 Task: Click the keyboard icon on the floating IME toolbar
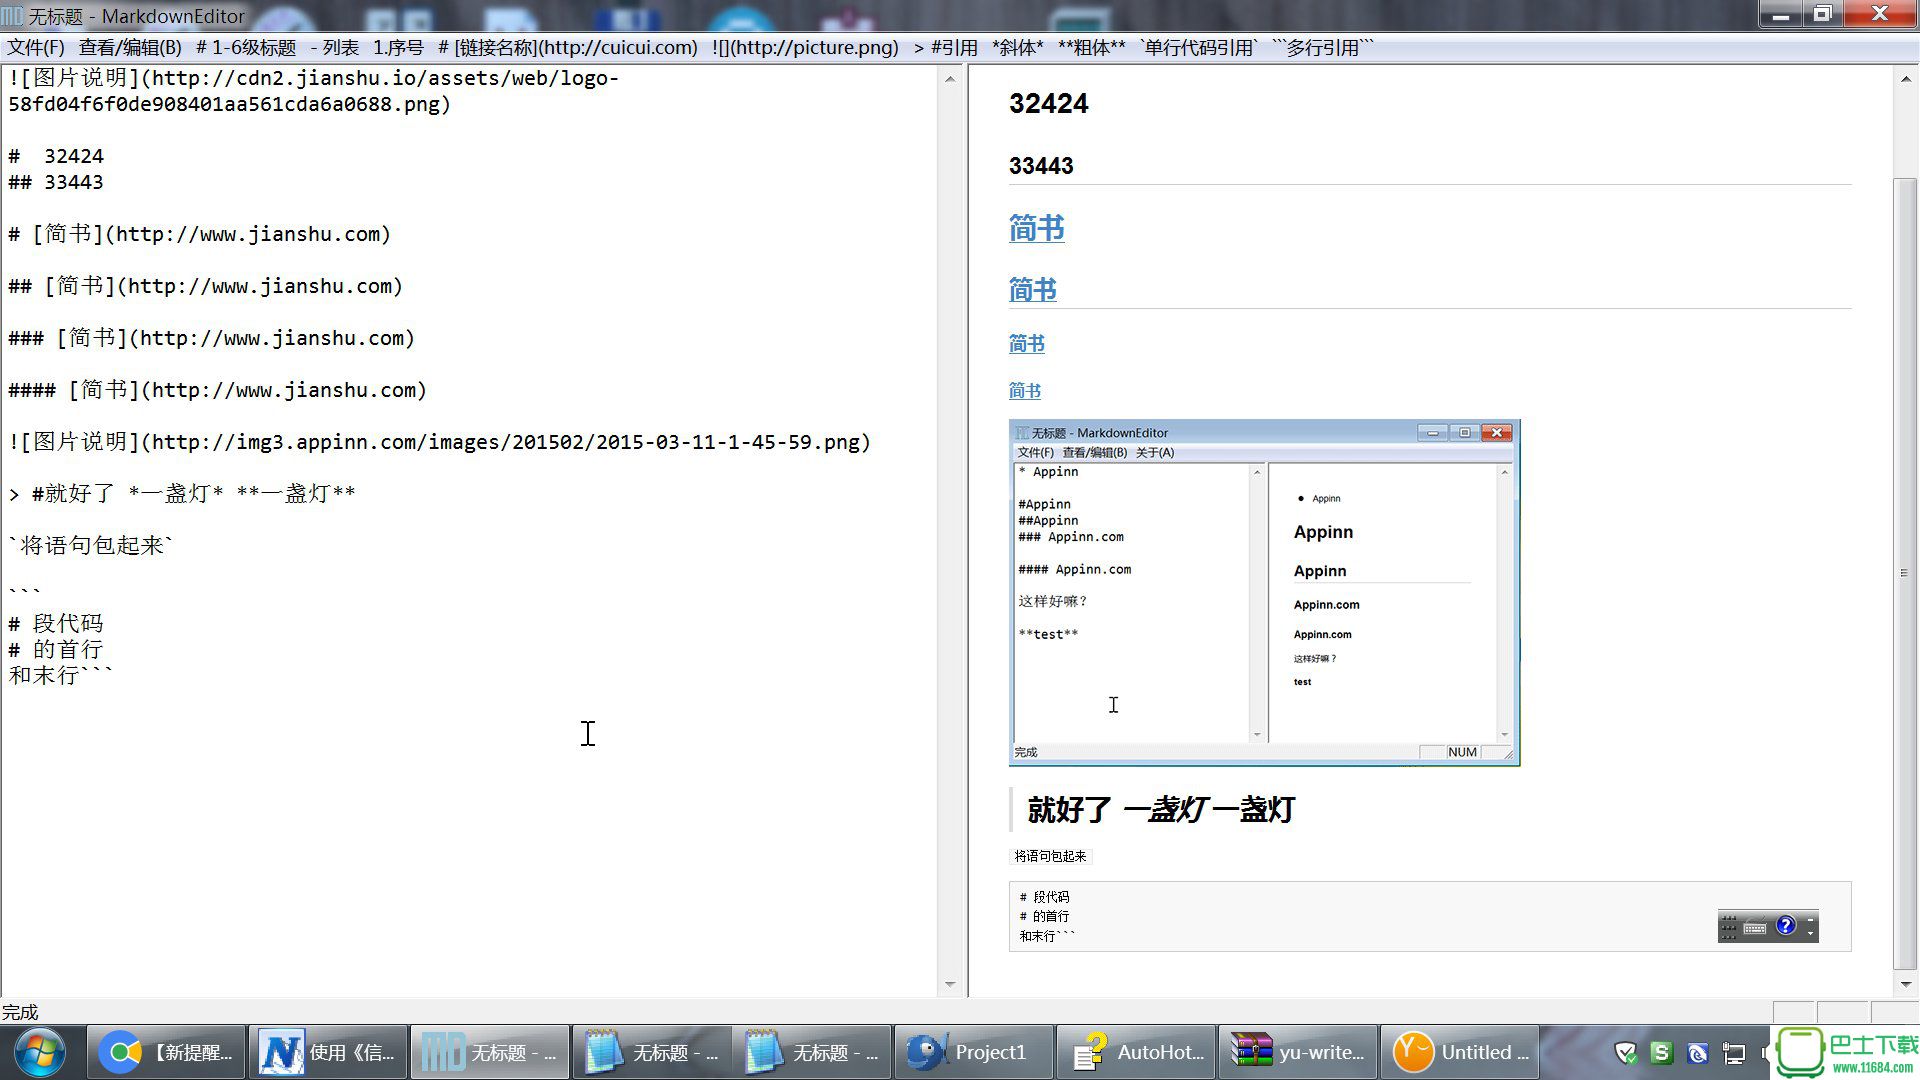click(1755, 927)
